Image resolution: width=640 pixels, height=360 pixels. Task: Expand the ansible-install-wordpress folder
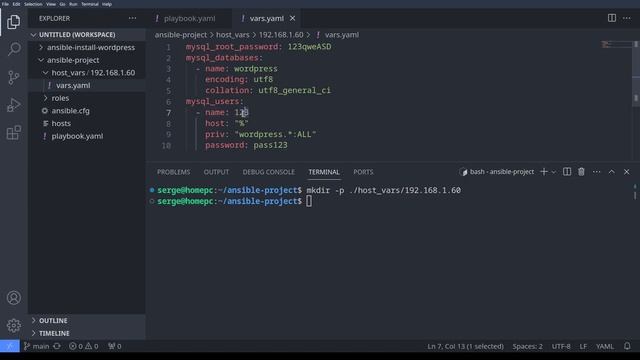tap(87, 47)
